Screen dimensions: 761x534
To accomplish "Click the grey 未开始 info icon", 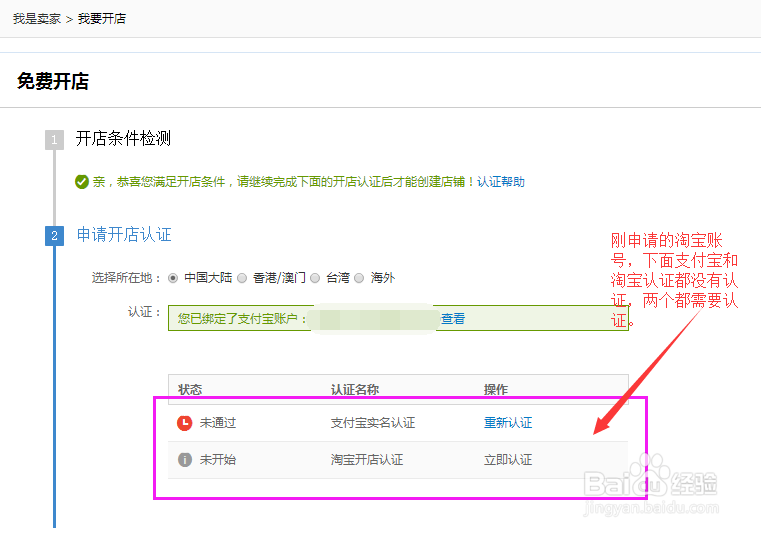I will (185, 459).
